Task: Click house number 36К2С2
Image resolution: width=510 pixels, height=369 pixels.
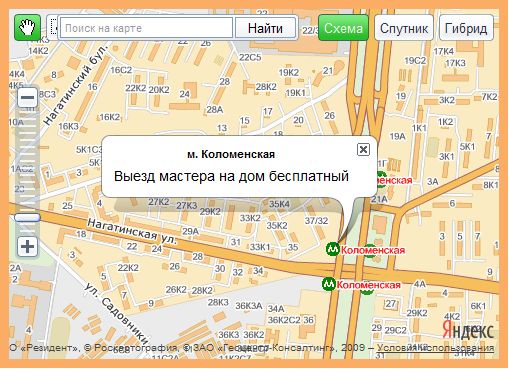Action: [x=284, y=320]
